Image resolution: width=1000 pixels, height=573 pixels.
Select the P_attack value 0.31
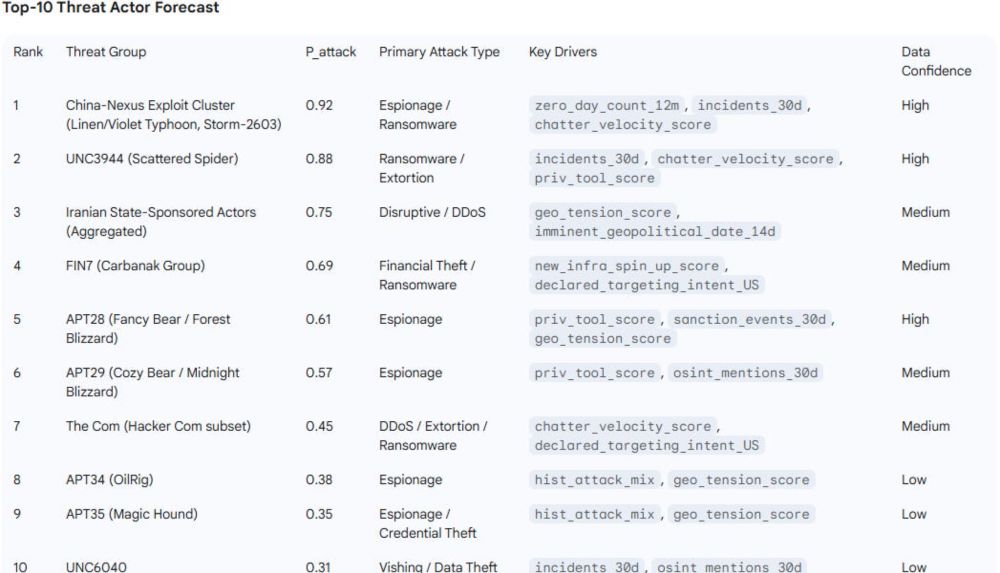[x=318, y=567]
